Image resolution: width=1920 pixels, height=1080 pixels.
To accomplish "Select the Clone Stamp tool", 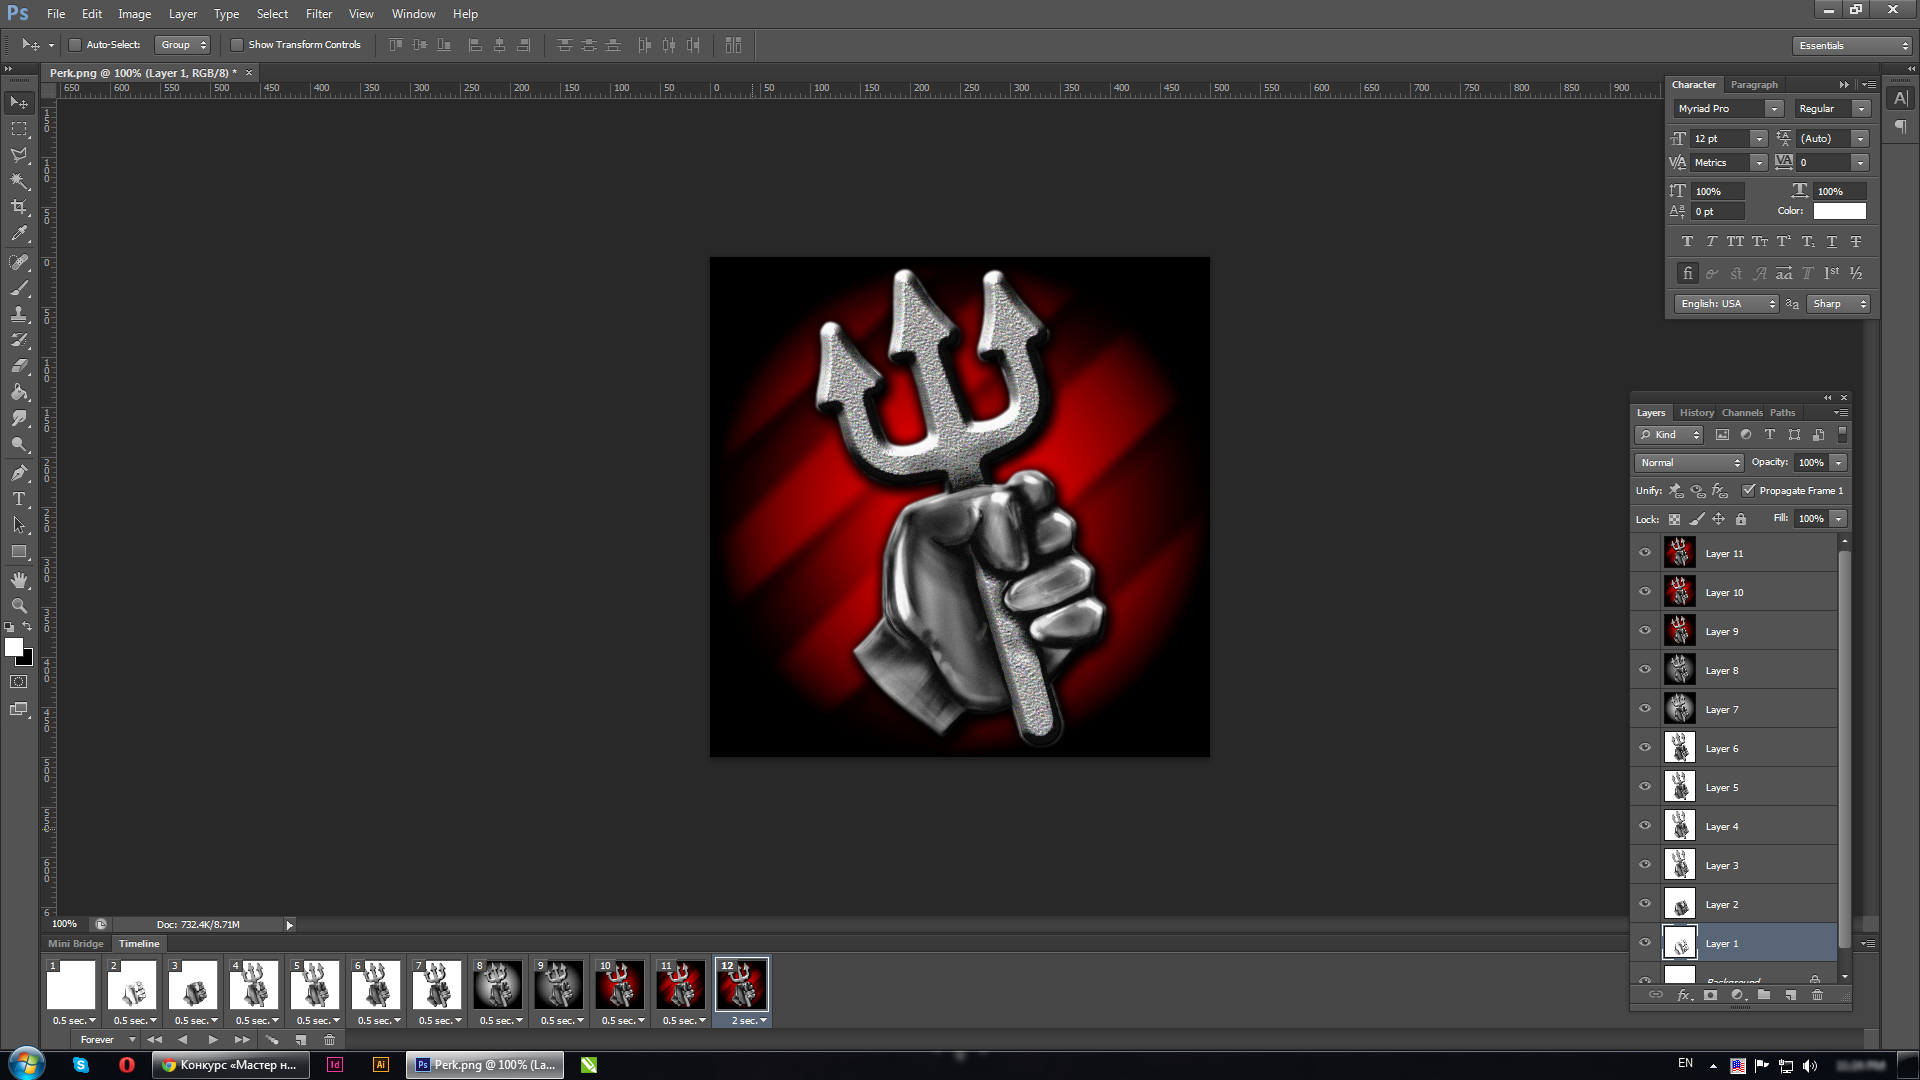I will coord(19,314).
